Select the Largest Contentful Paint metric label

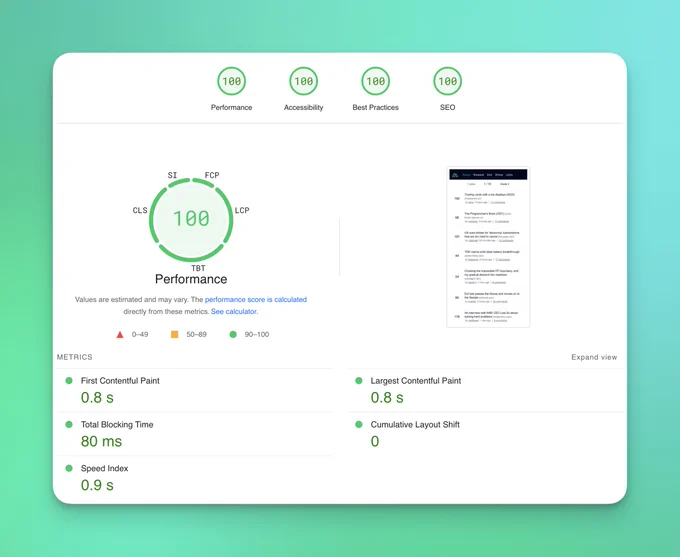coord(416,380)
